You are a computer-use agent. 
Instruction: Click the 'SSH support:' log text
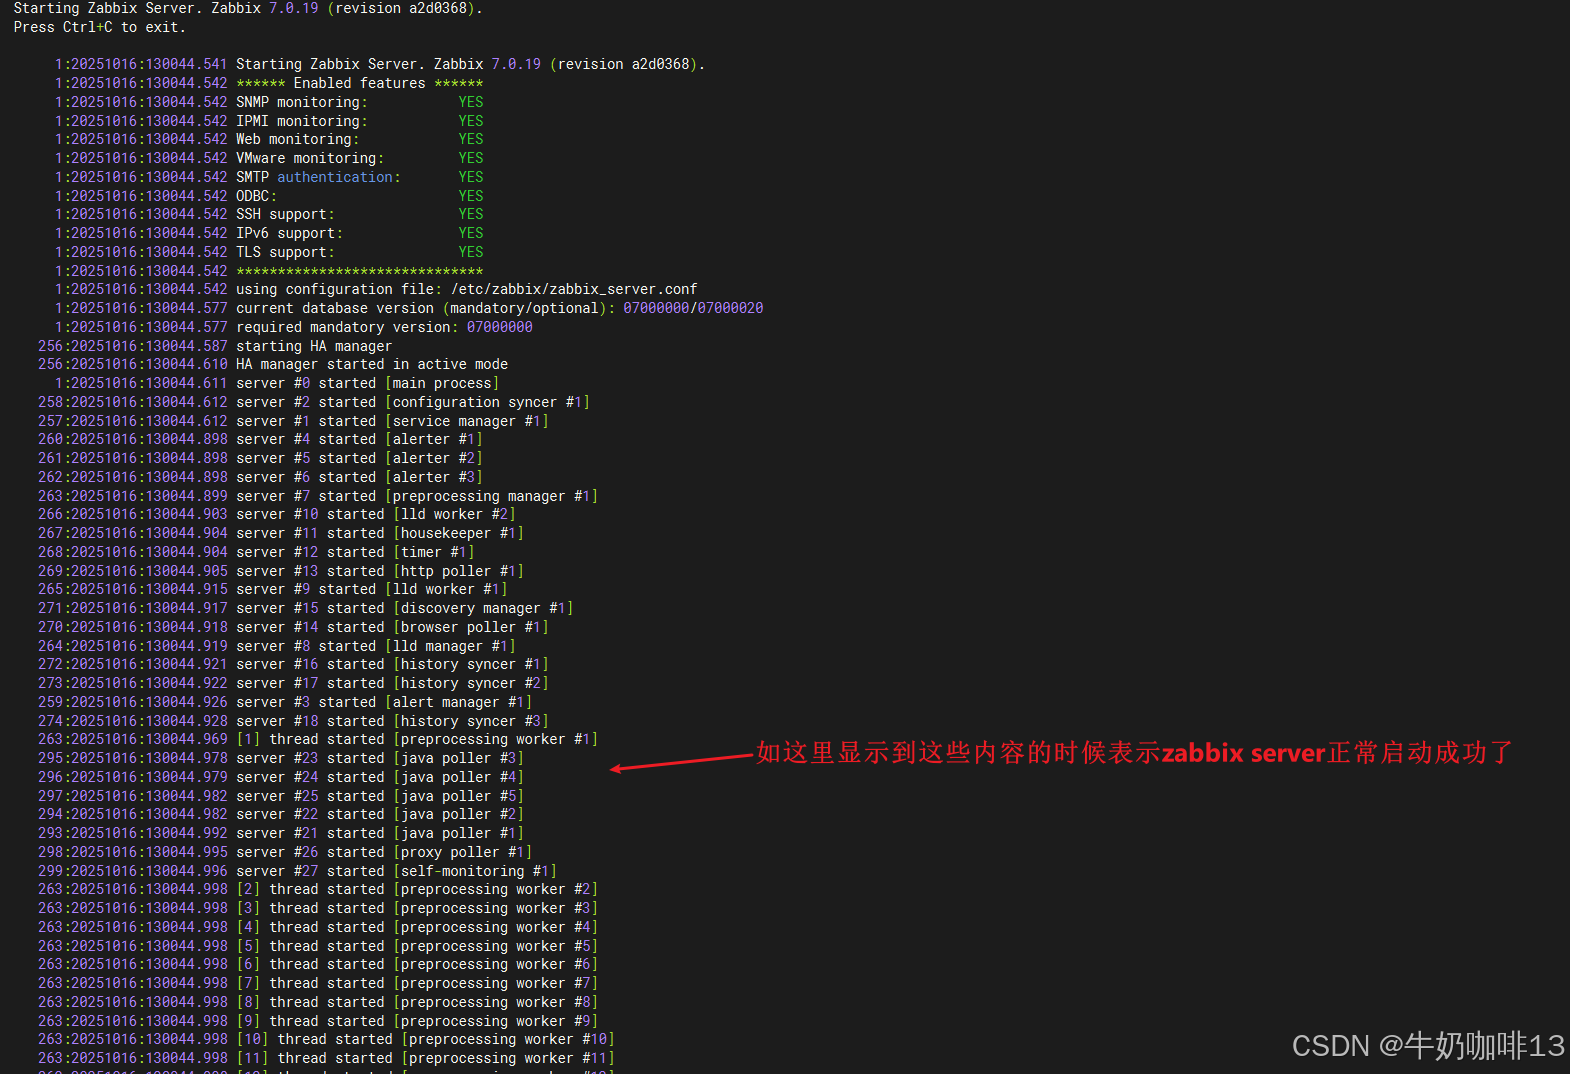(285, 214)
